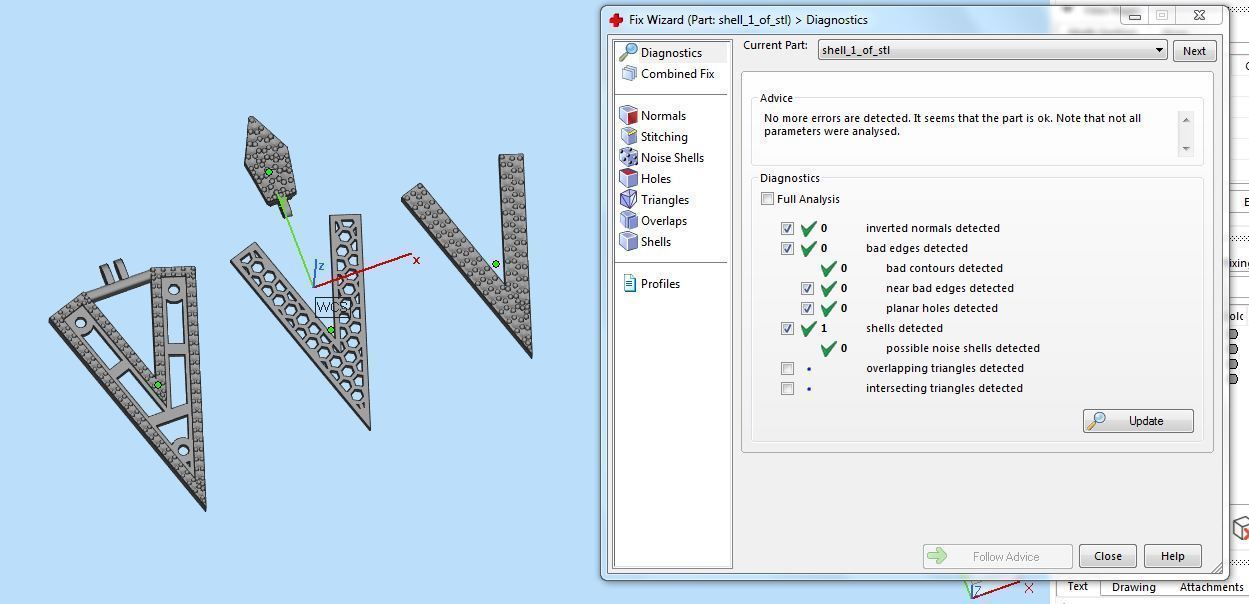This screenshot has height=604, width=1249.
Task: Switch to the Text tab
Action: [1077, 587]
